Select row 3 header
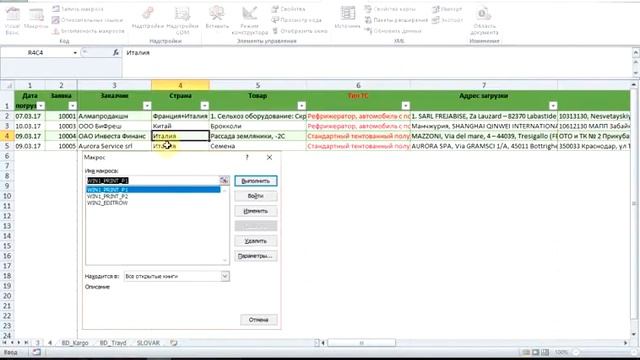 pos(7,126)
